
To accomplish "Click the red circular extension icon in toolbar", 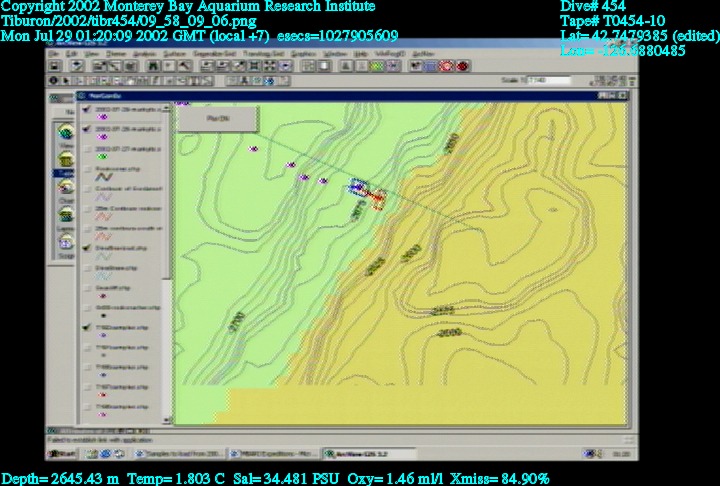I will 447,66.
